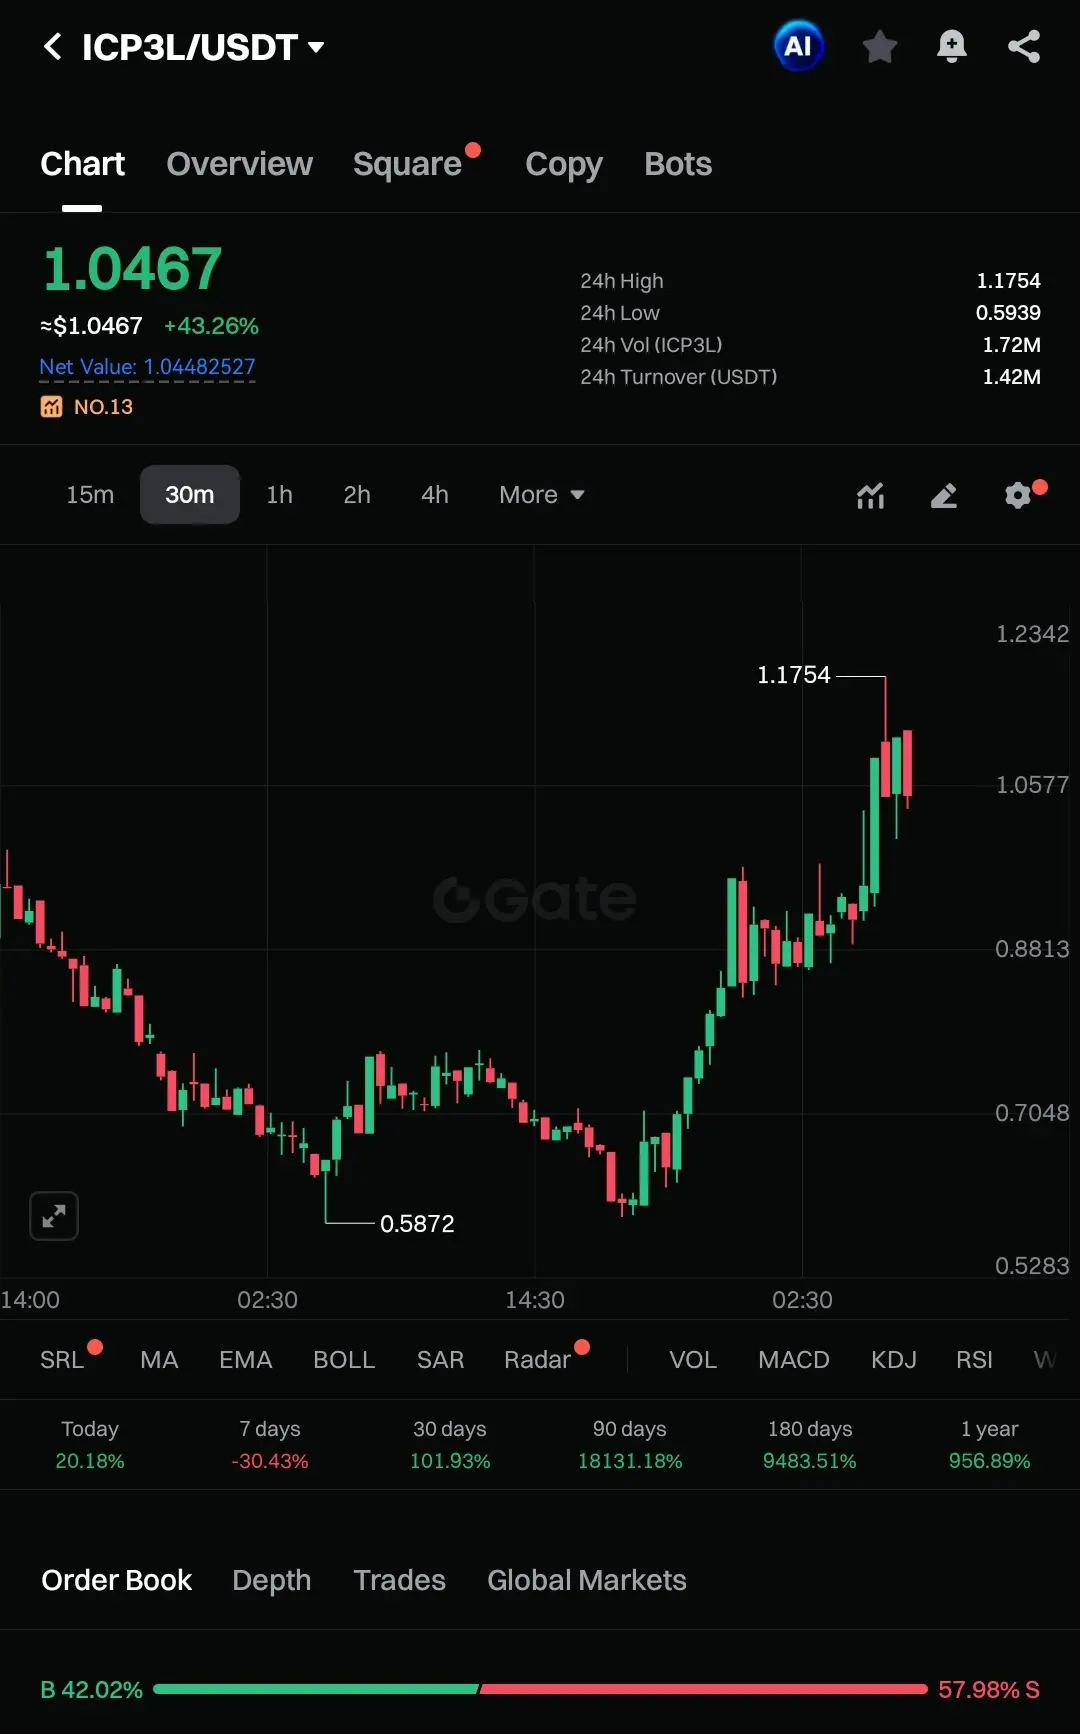Open the AI assistant icon

click(x=798, y=46)
